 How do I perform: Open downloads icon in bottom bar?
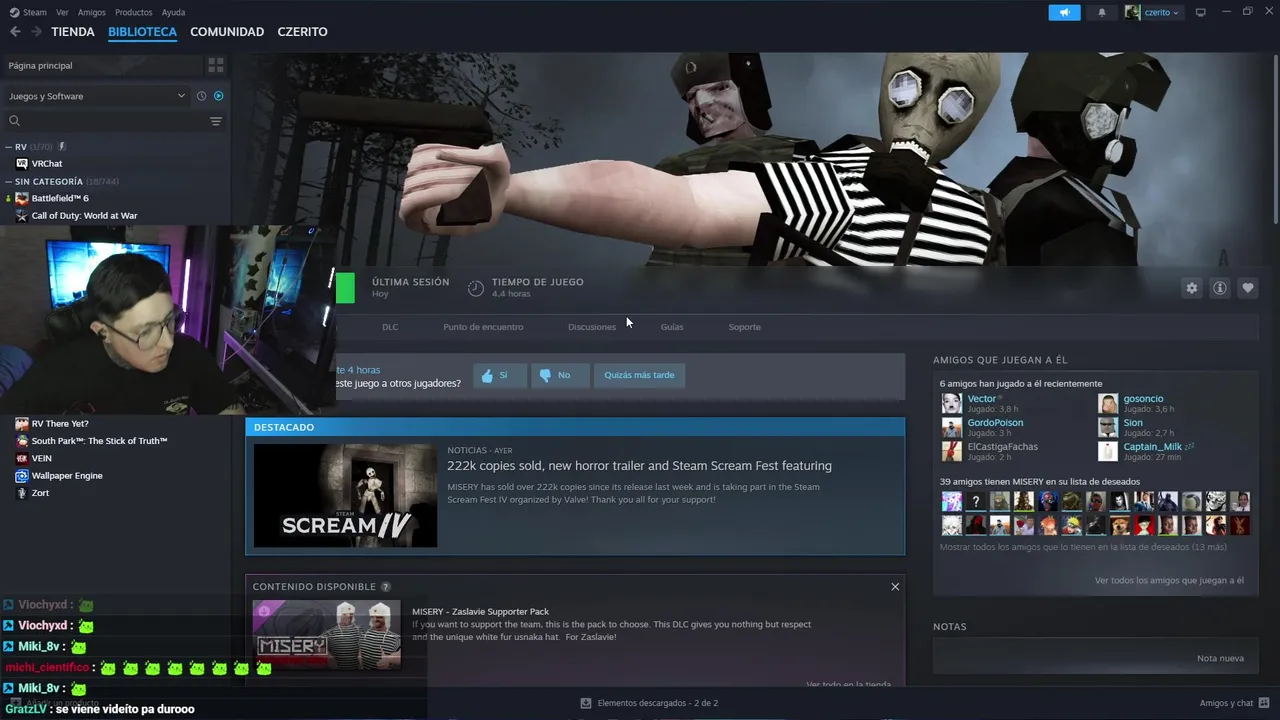586,703
